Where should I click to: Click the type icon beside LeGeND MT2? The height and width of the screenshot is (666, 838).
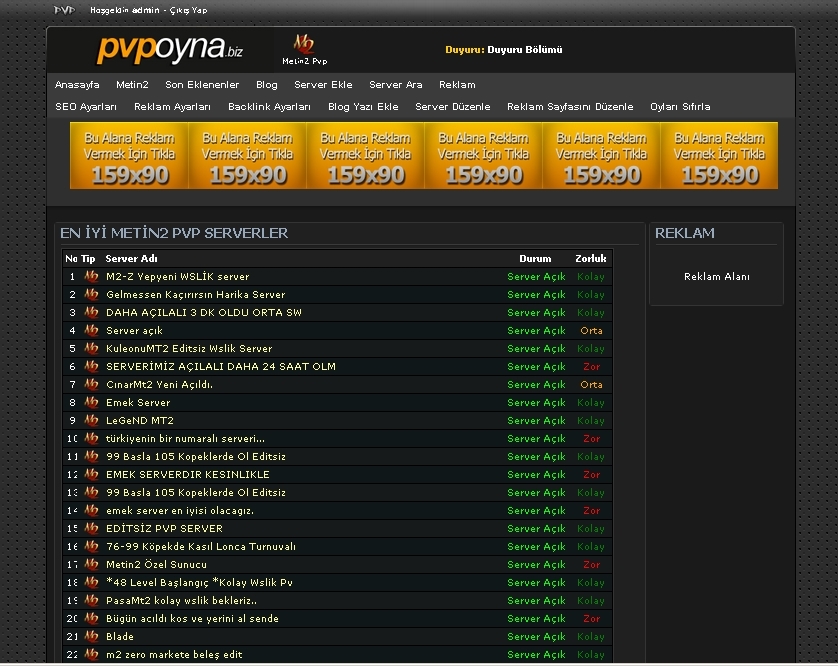(91, 421)
